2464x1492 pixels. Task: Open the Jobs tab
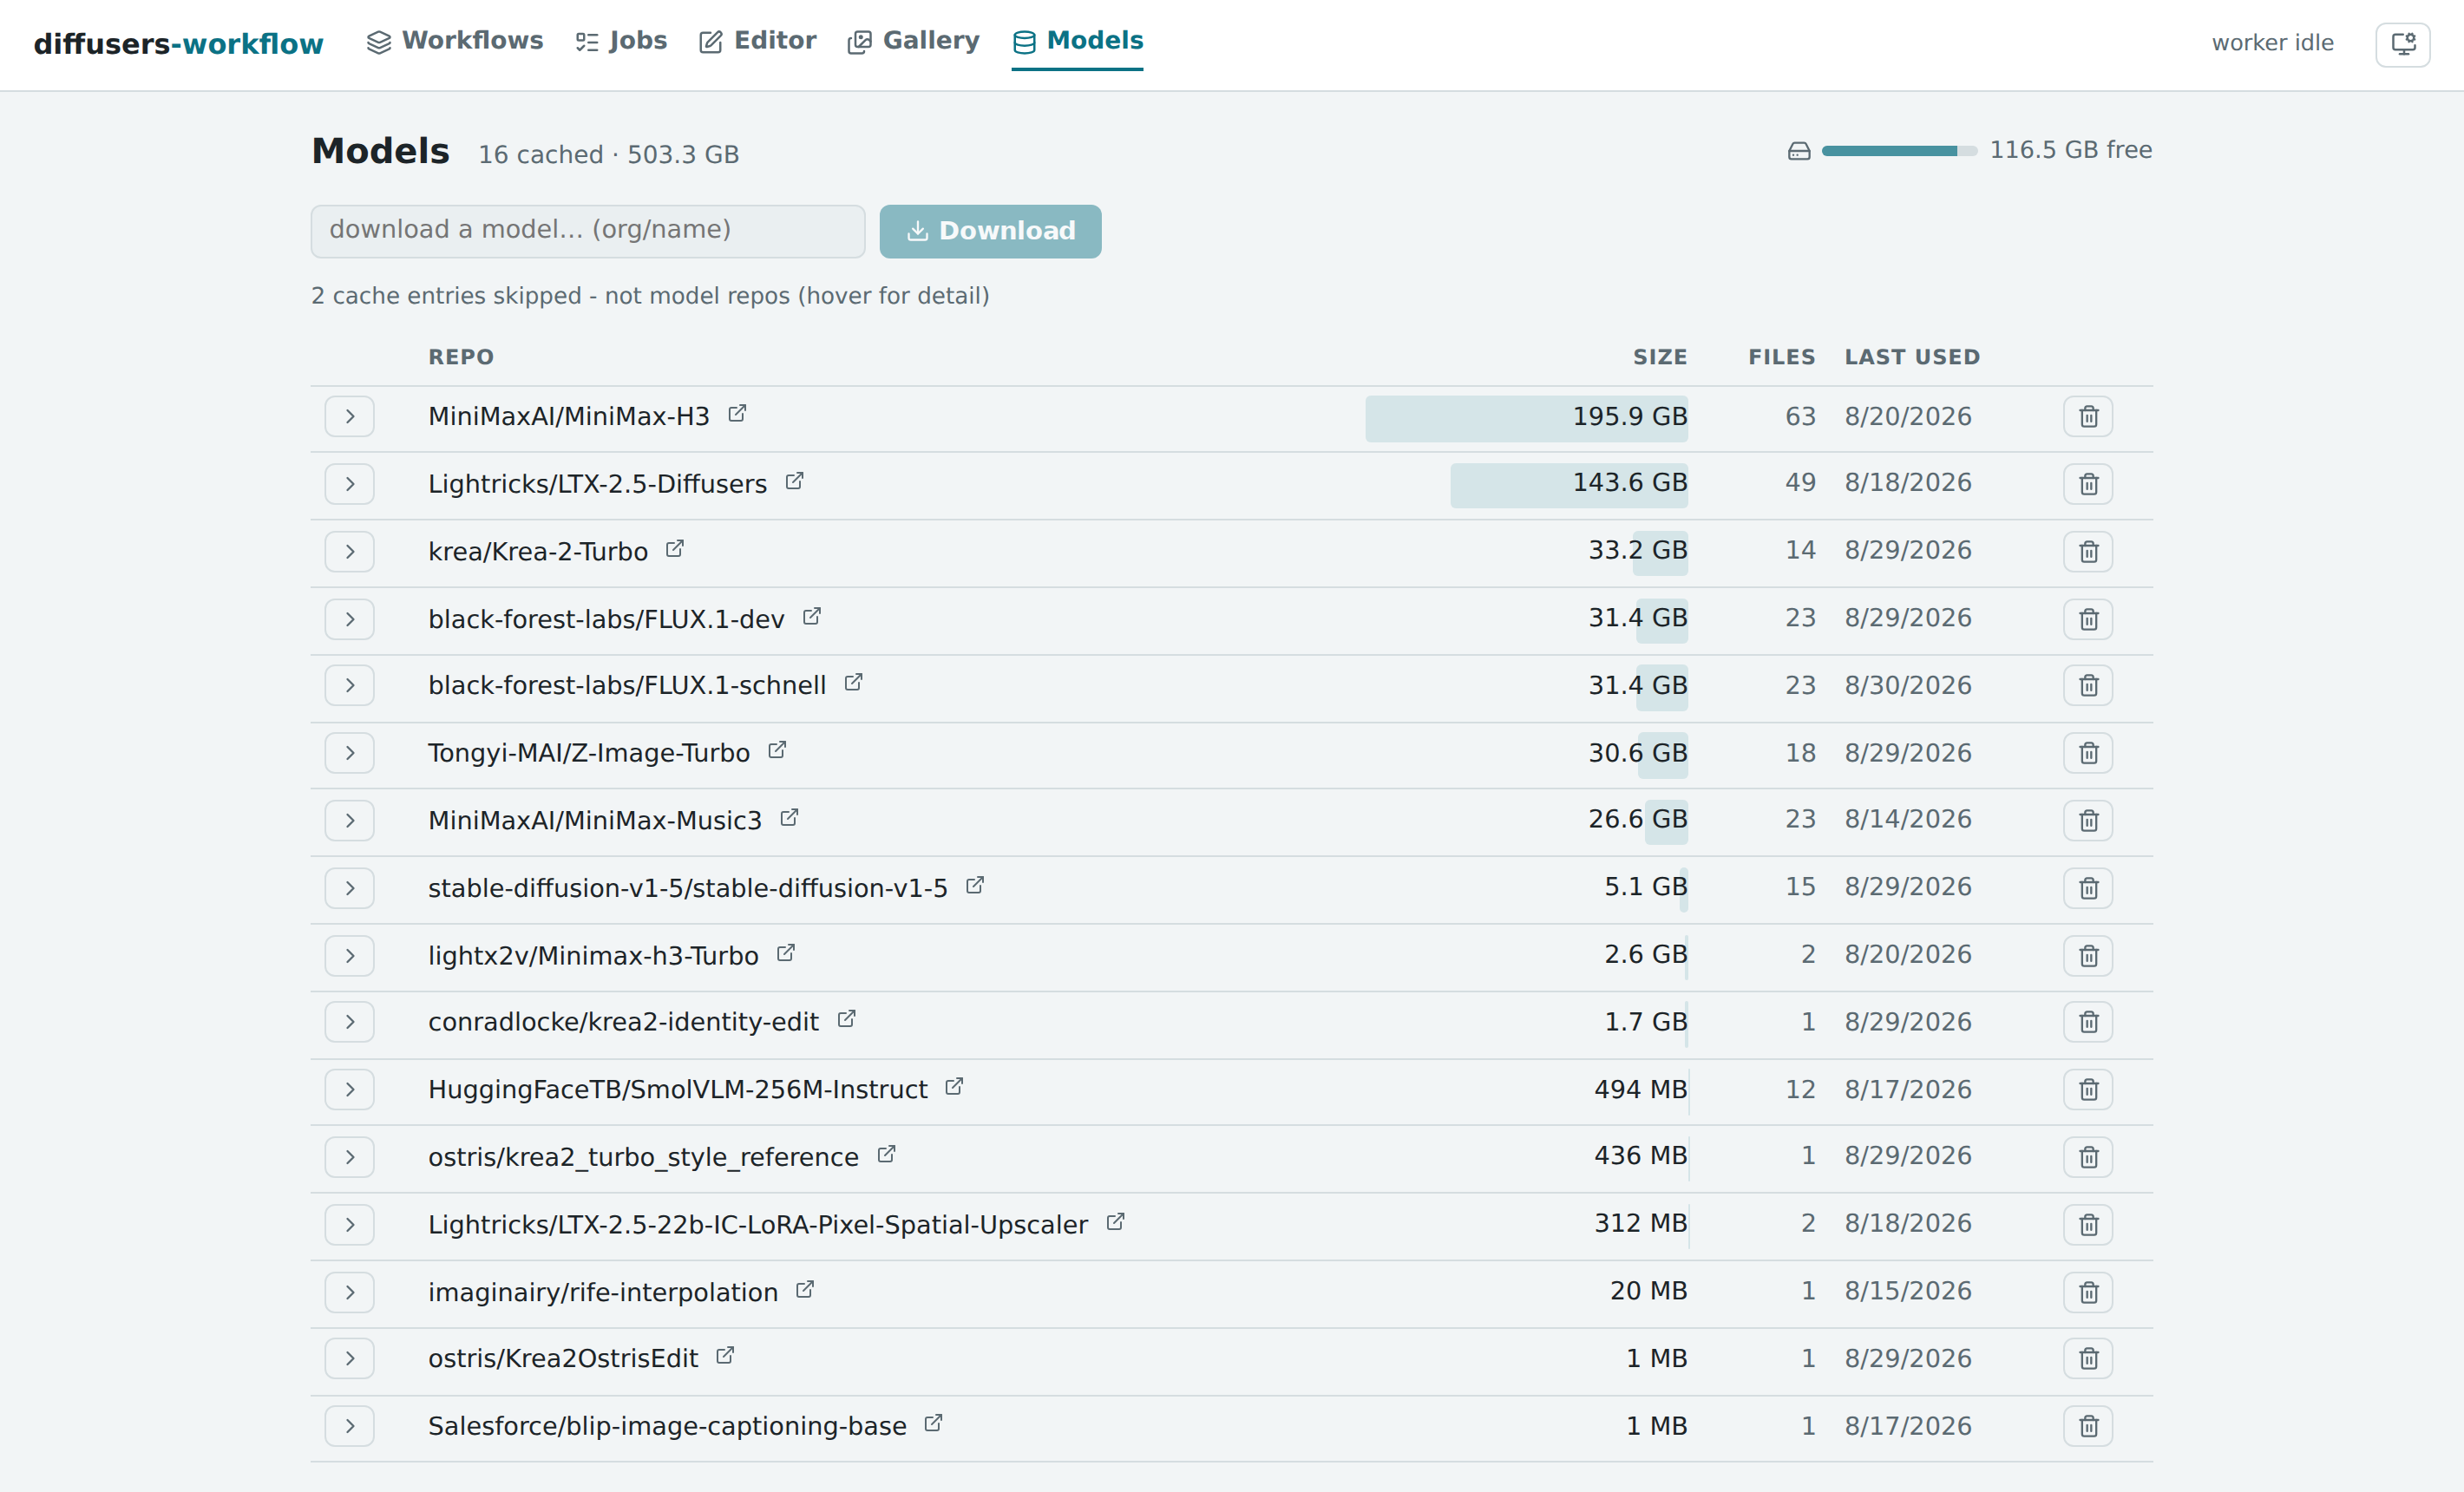(x=621, y=41)
